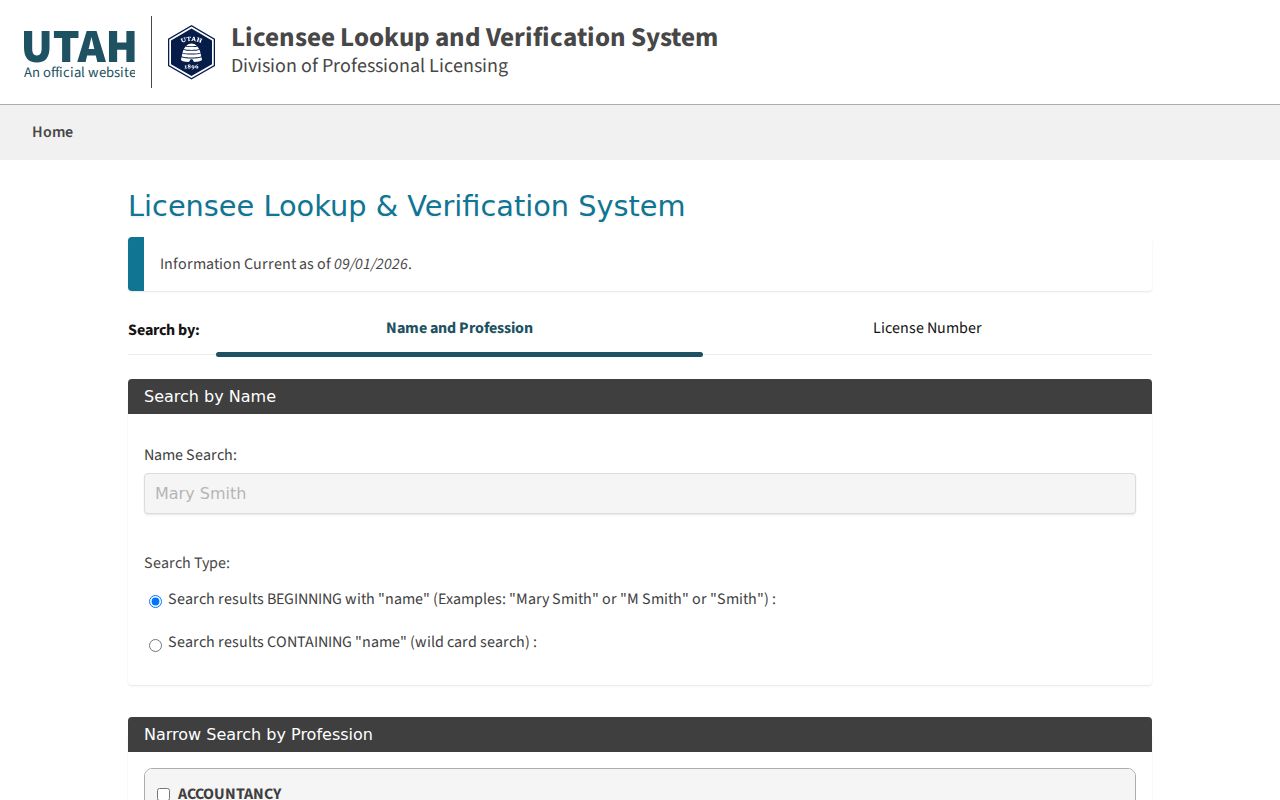
Task: Click the Search by Name section header
Action: click(640, 397)
